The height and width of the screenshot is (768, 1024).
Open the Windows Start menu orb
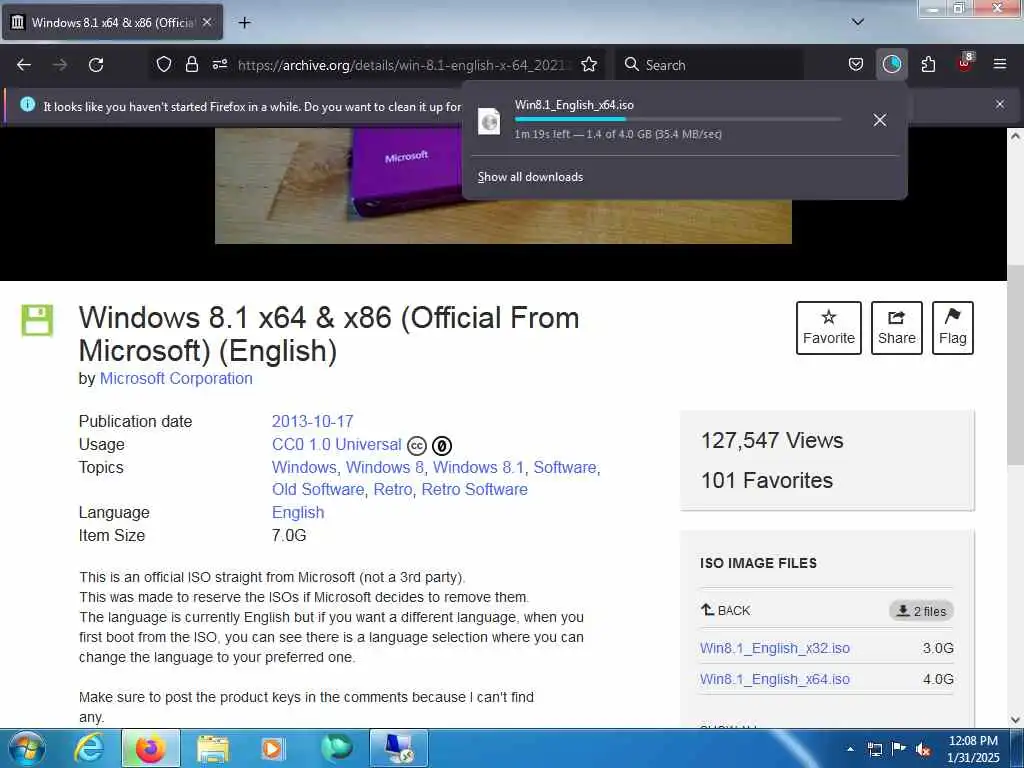click(x=25, y=748)
